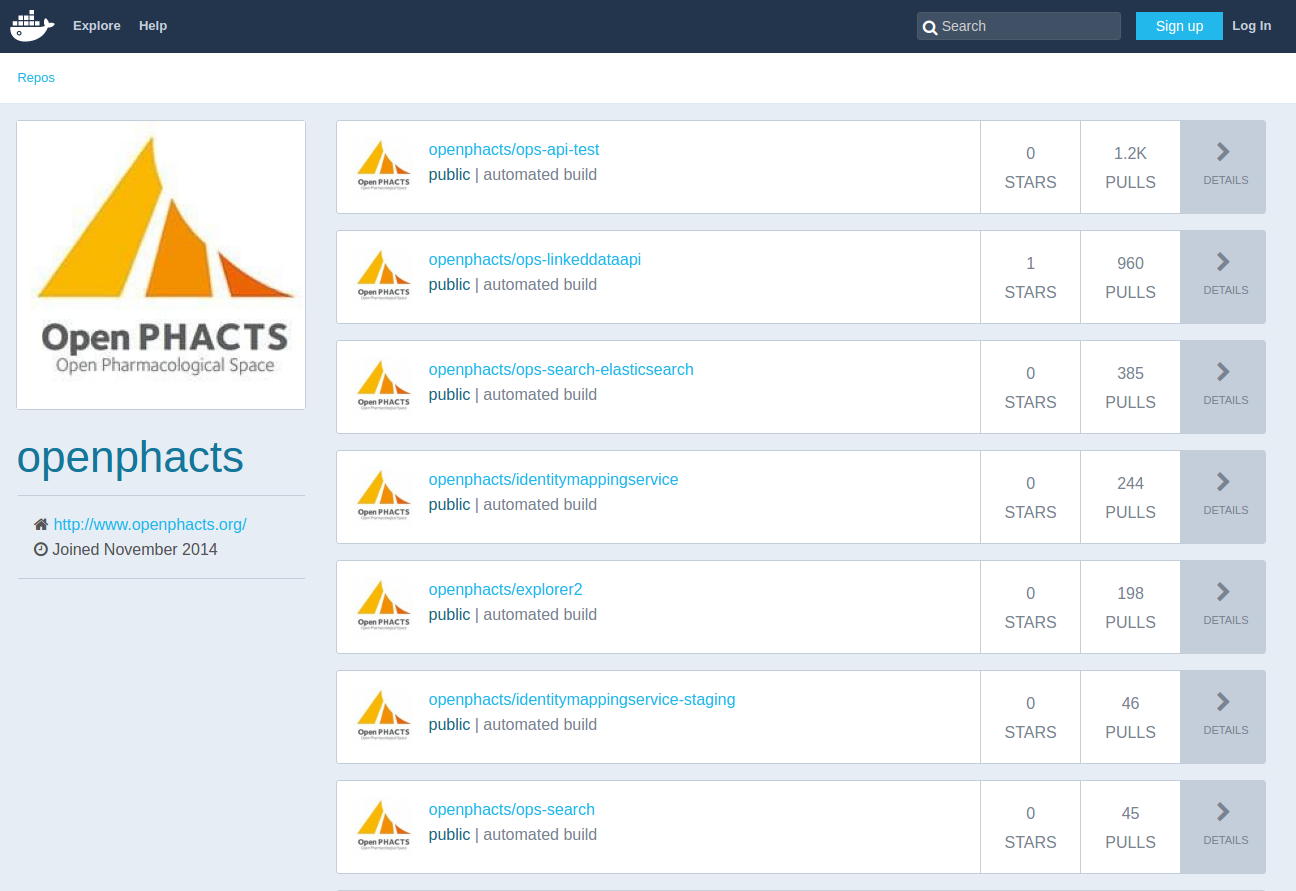This screenshot has height=891, width=1296.
Task: Open details for ops-api-test repository
Action: (x=1223, y=167)
